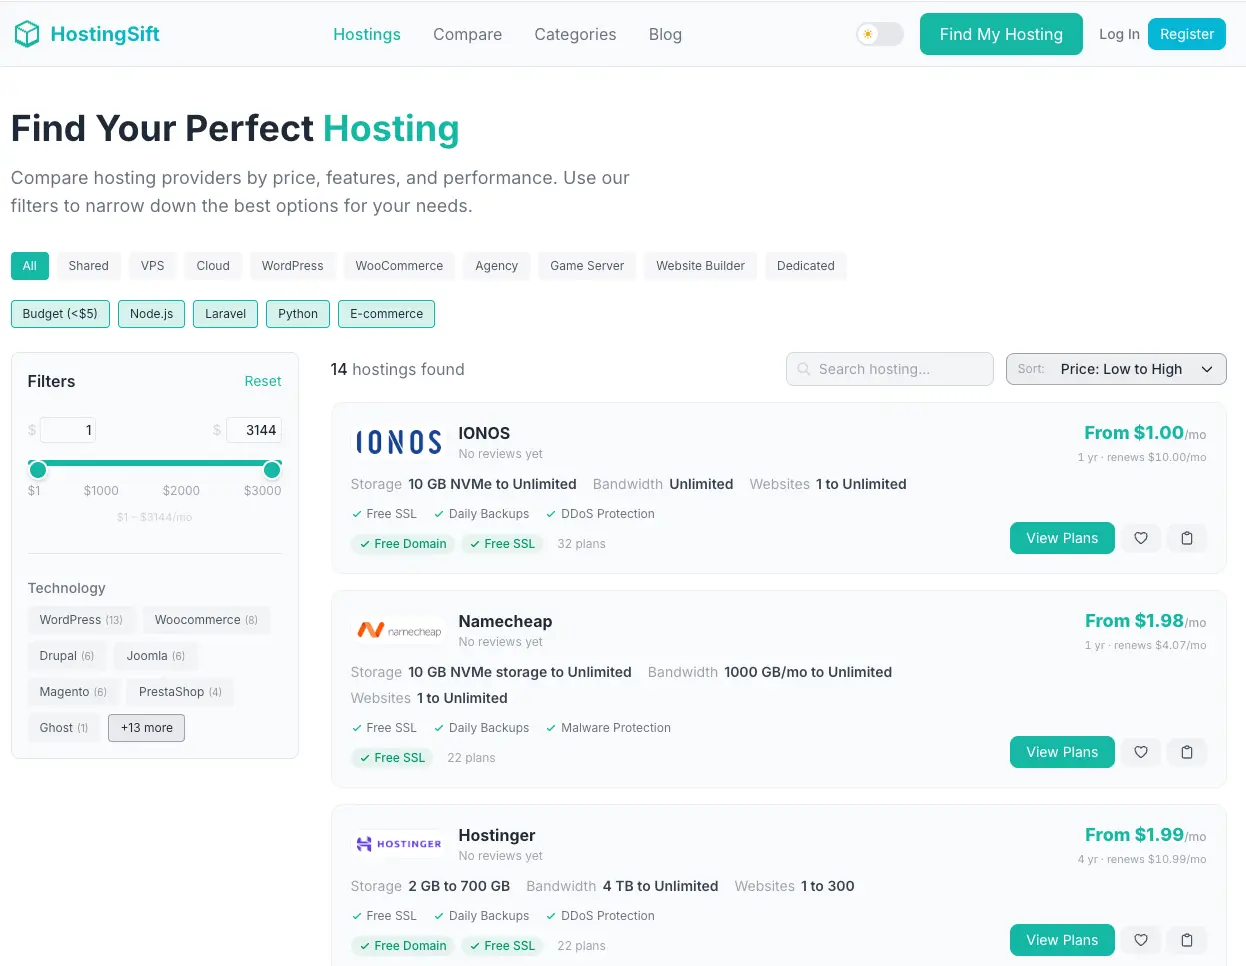Open the Sort: Price Low to High dropdown
This screenshot has width=1246, height=966.
(x=1116, y=369)
